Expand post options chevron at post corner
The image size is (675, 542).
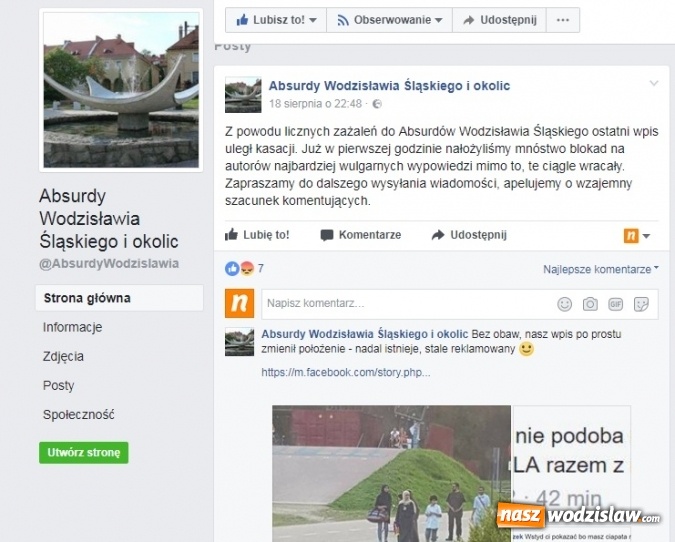(653, 83)
